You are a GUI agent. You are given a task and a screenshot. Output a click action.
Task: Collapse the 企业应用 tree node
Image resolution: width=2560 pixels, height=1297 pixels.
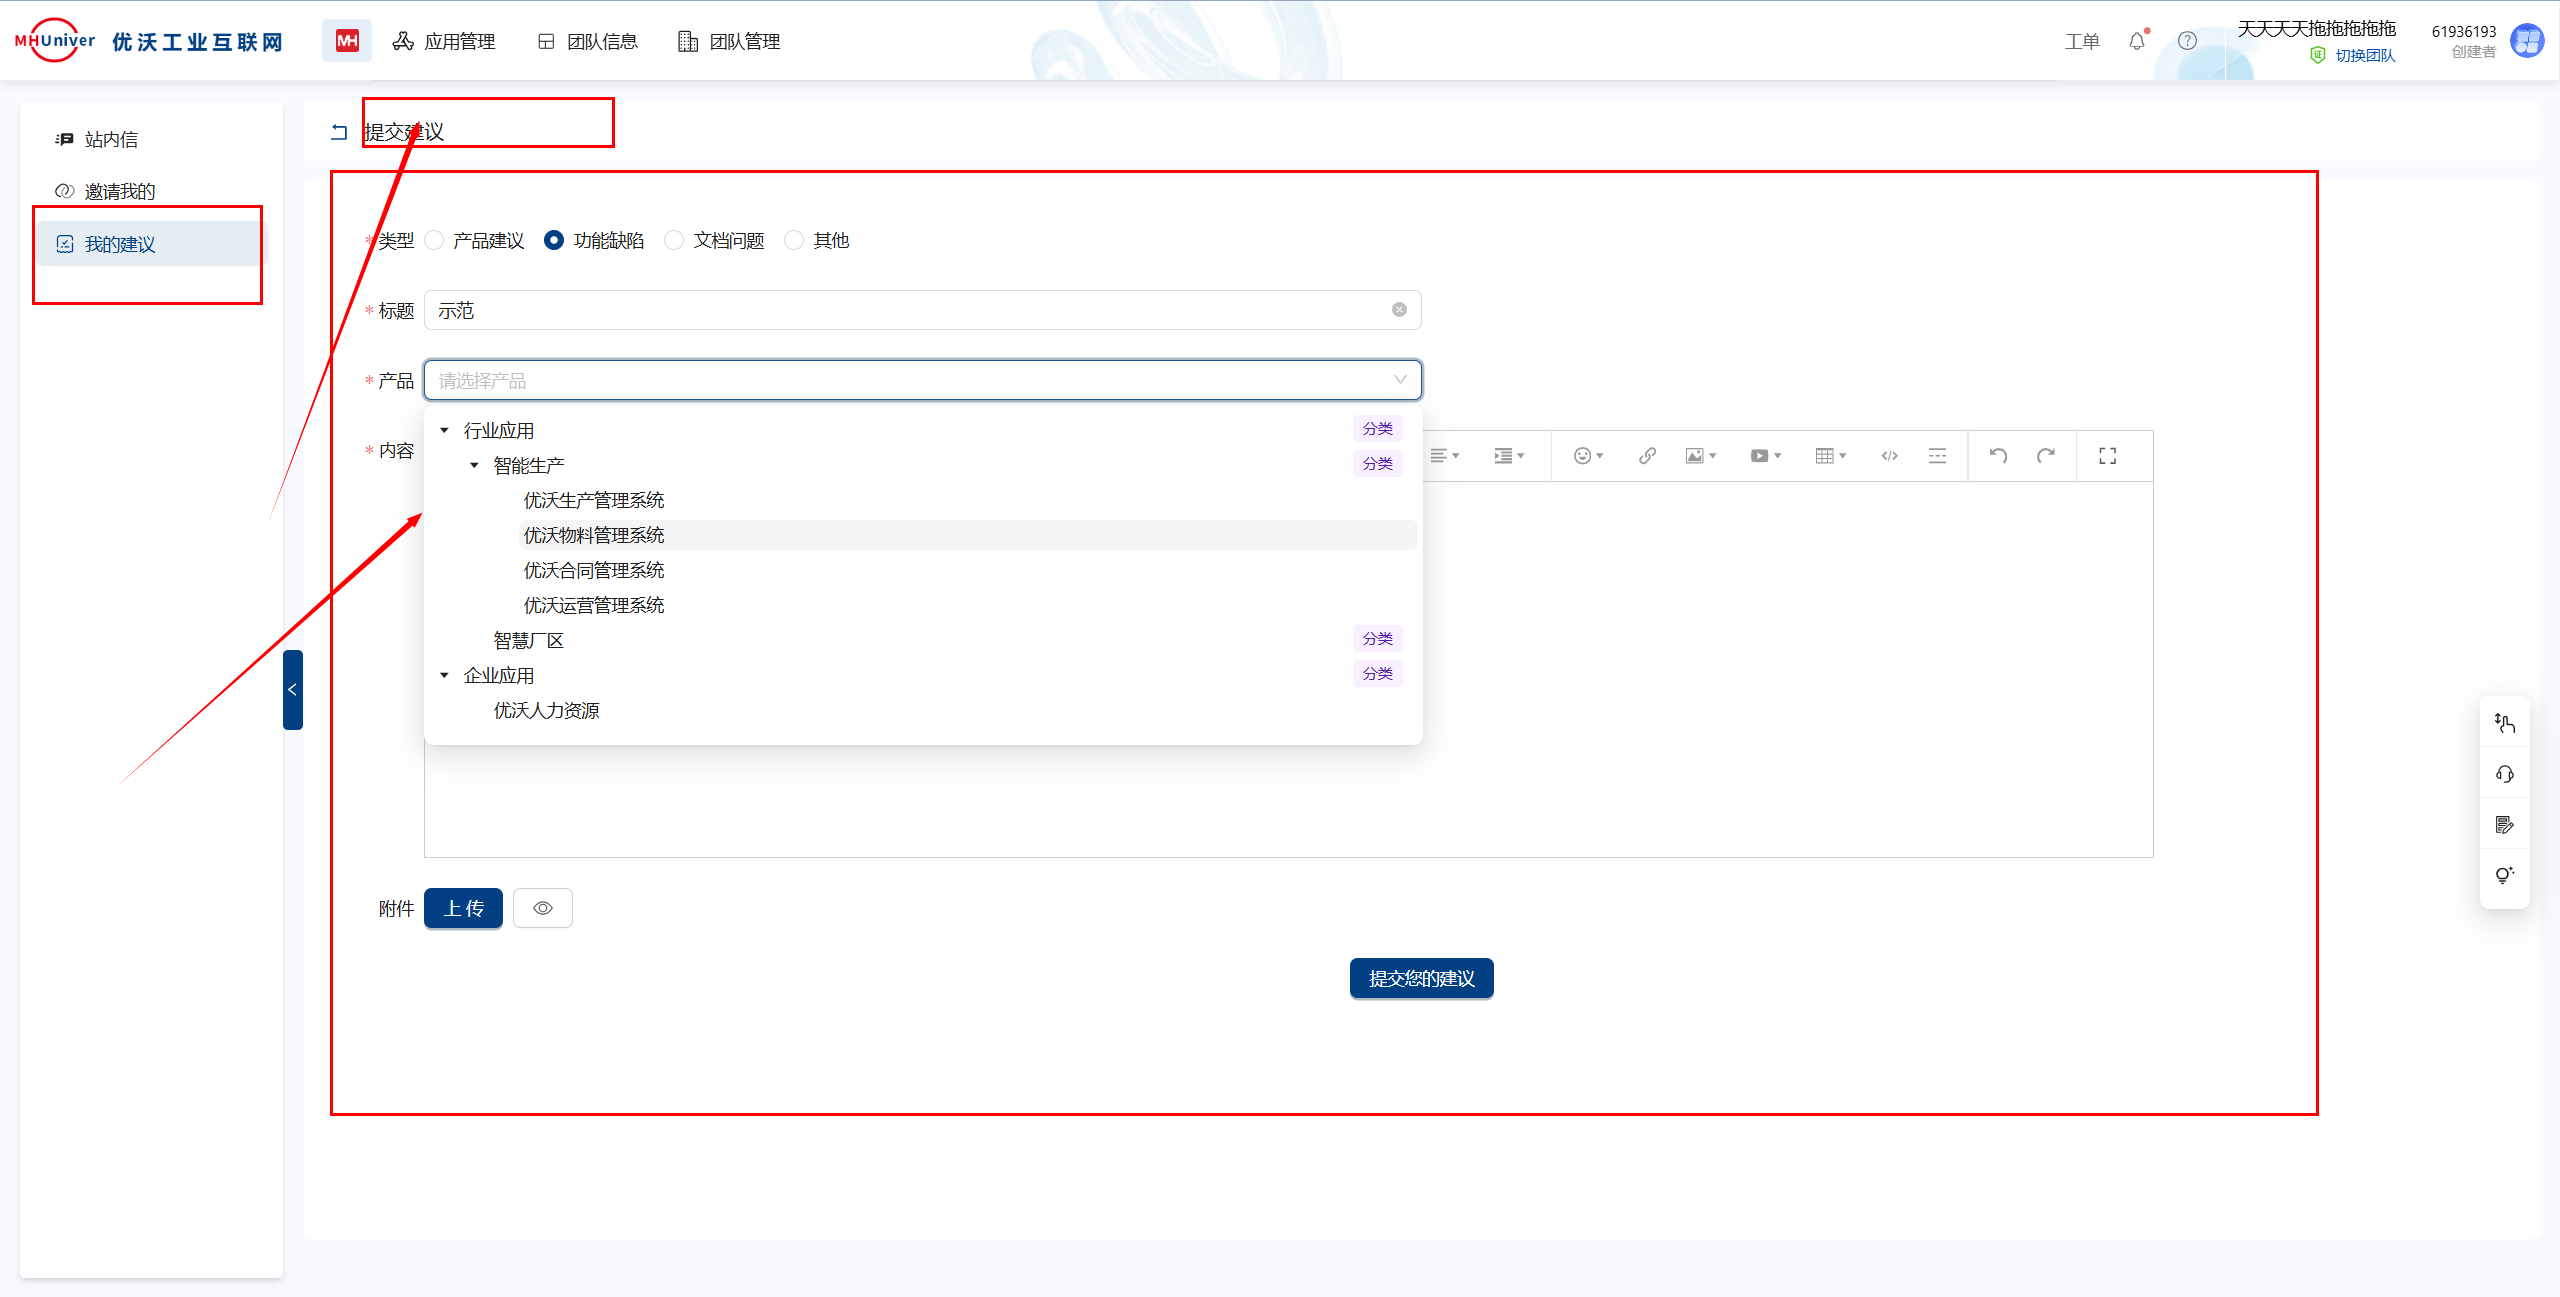445,675
